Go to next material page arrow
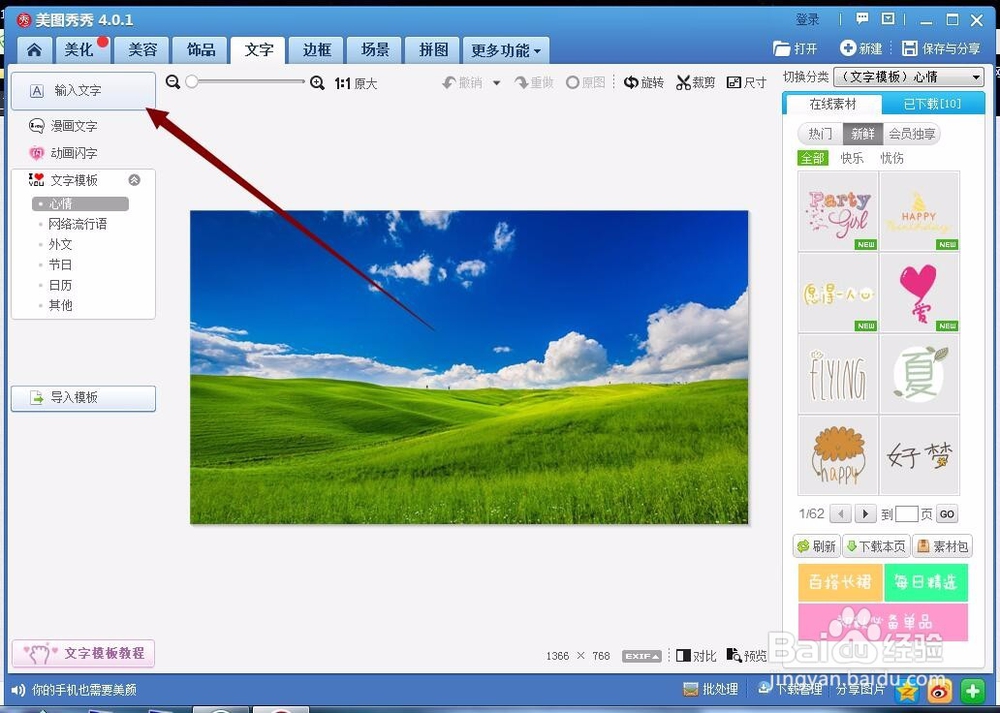1000x713 pixels. point(865,514)
